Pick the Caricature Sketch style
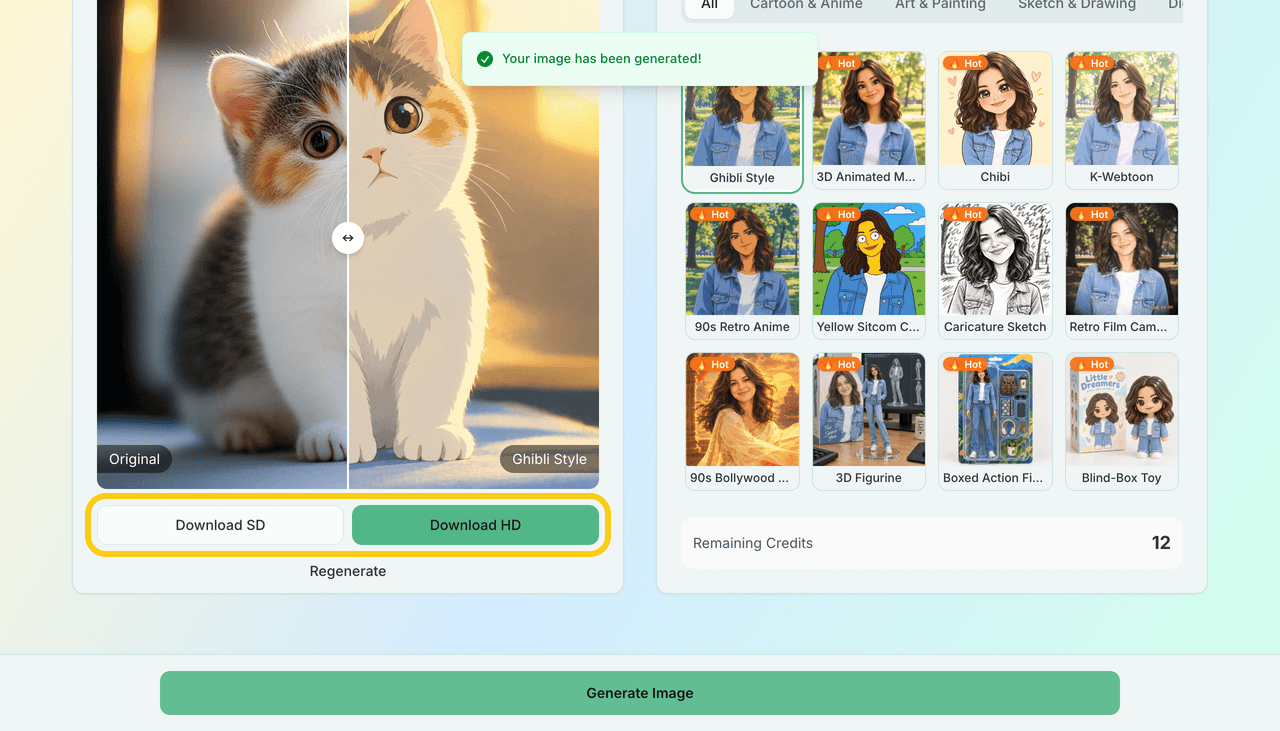The image size is (1280, 731). (995, 270)
